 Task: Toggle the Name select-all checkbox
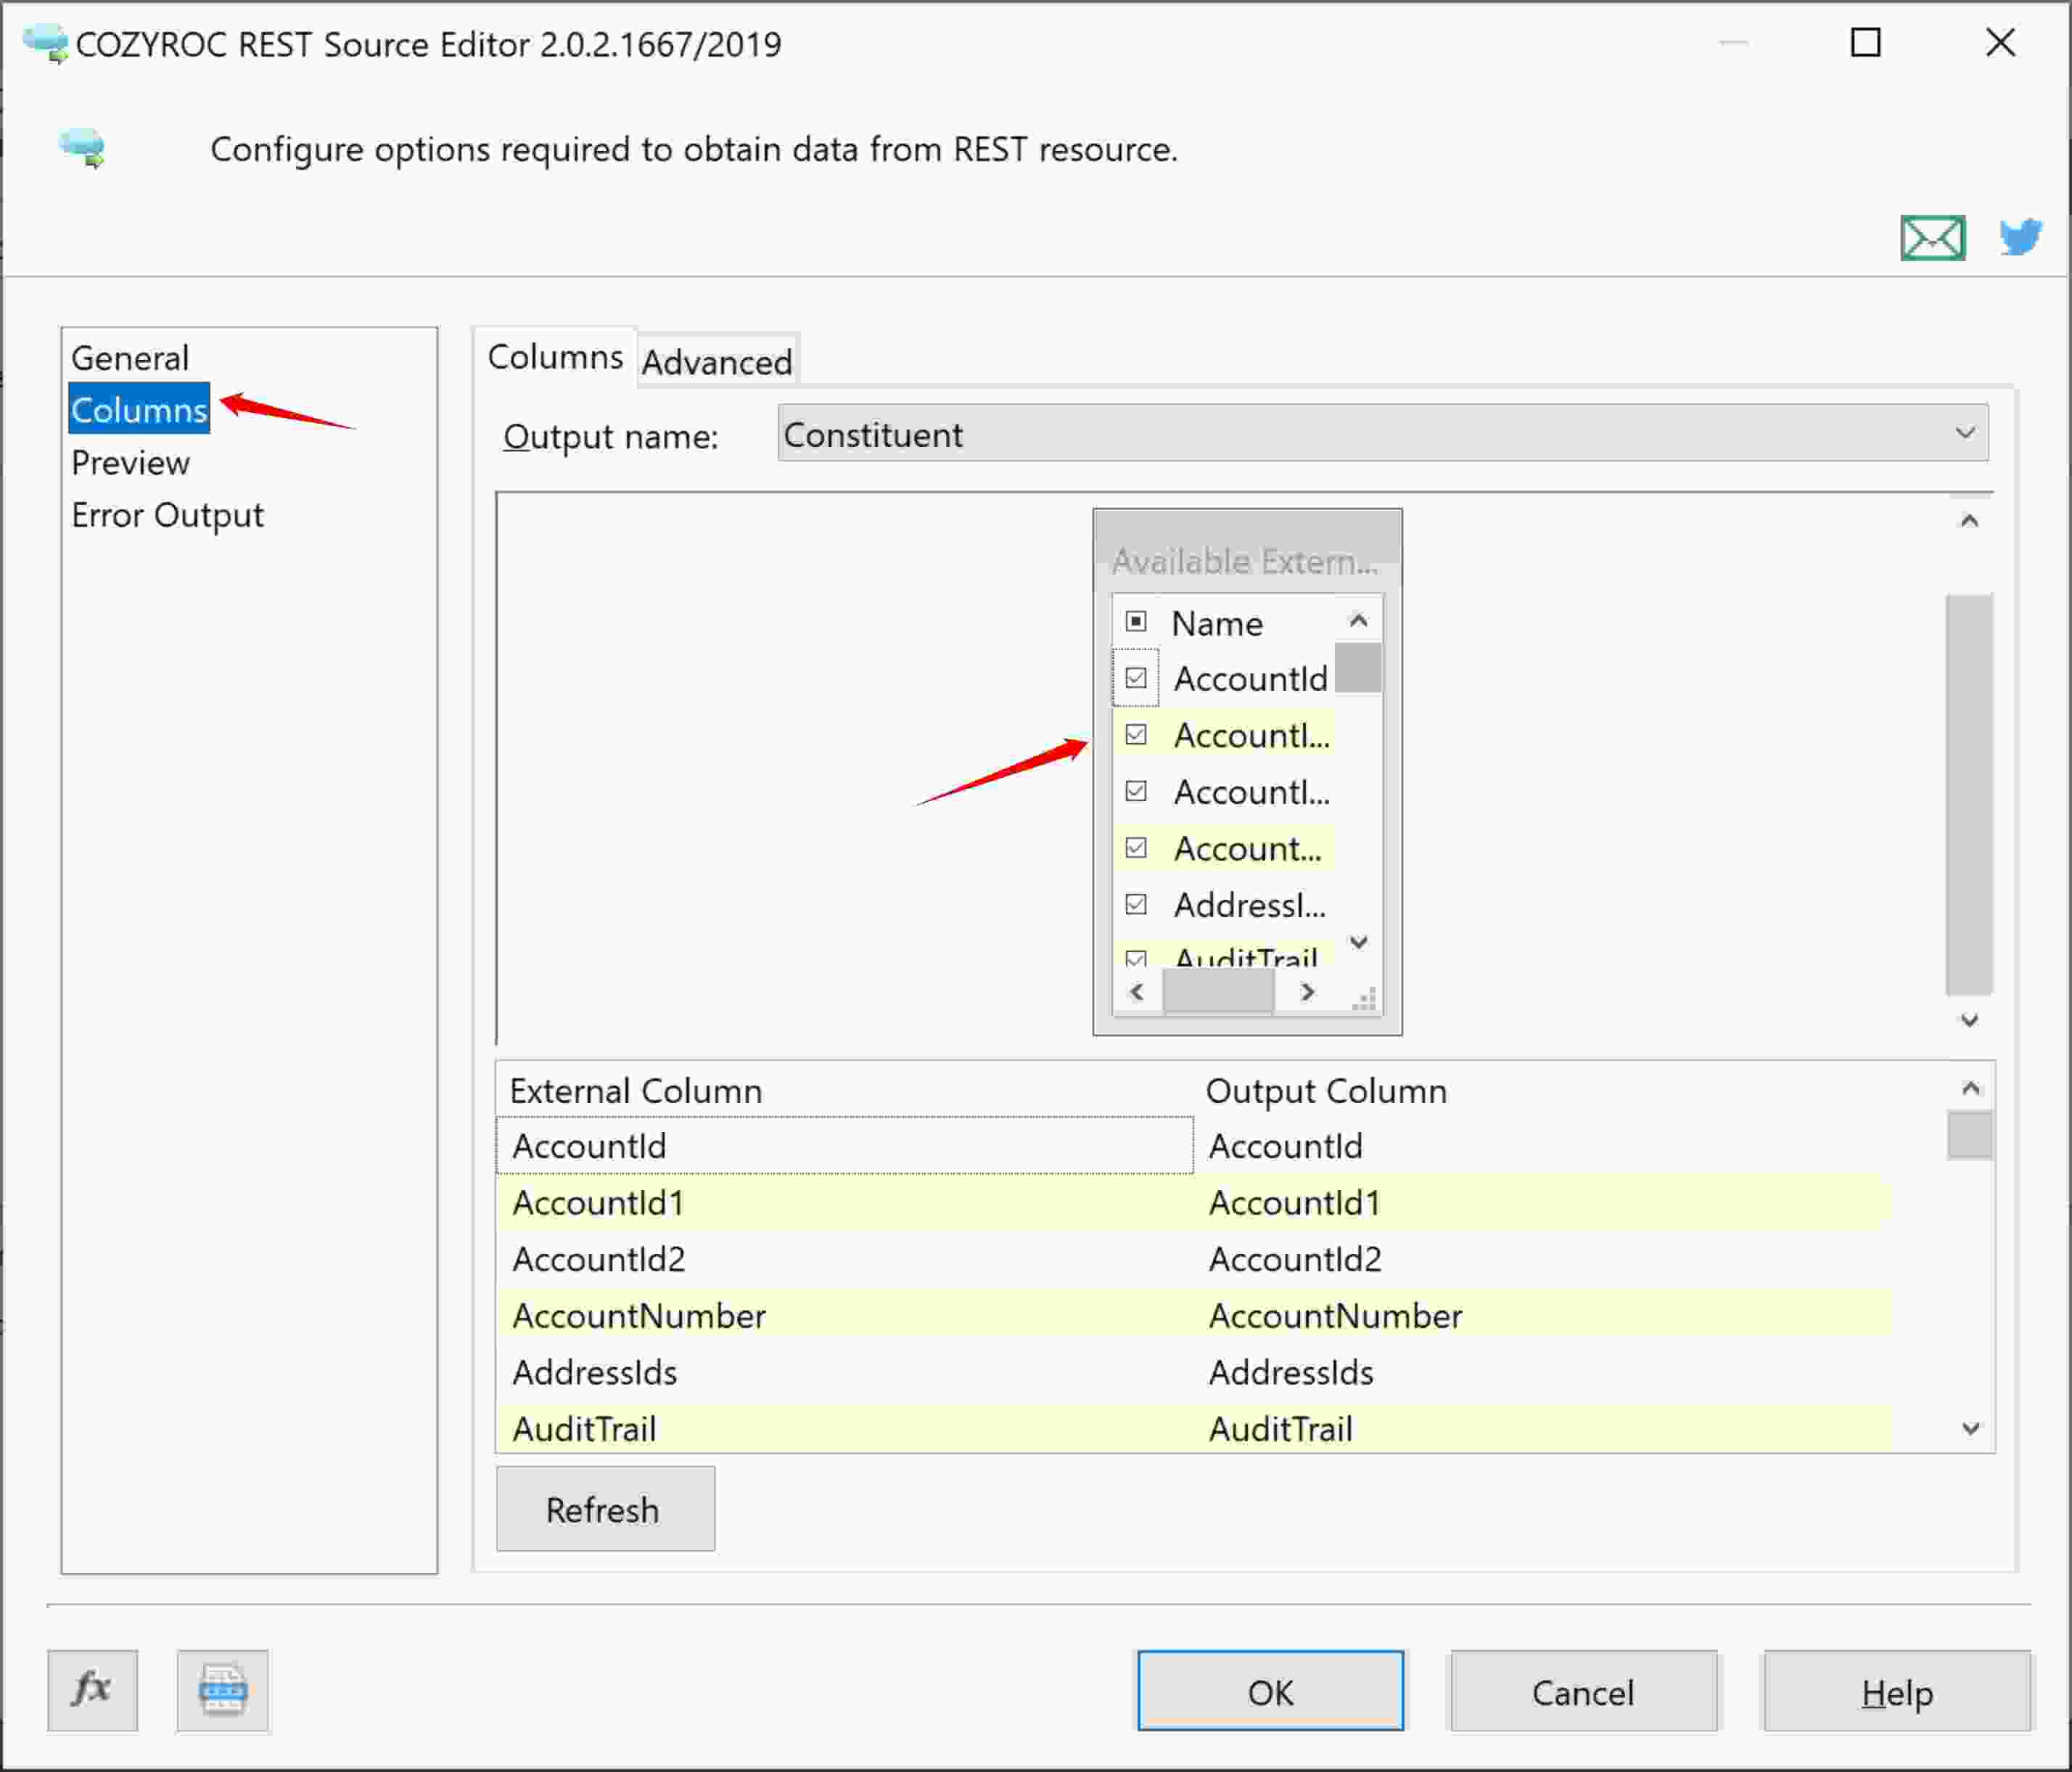(1136, 622)
